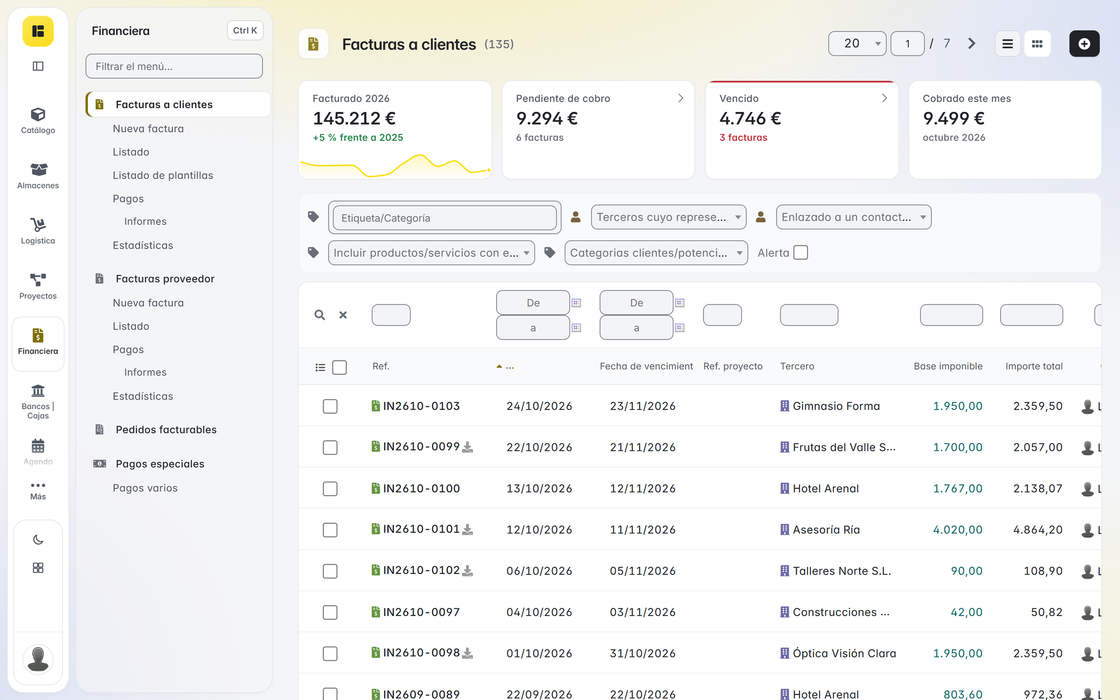
Task: Add a new invoice with plus button
Action: point(1084,44)
